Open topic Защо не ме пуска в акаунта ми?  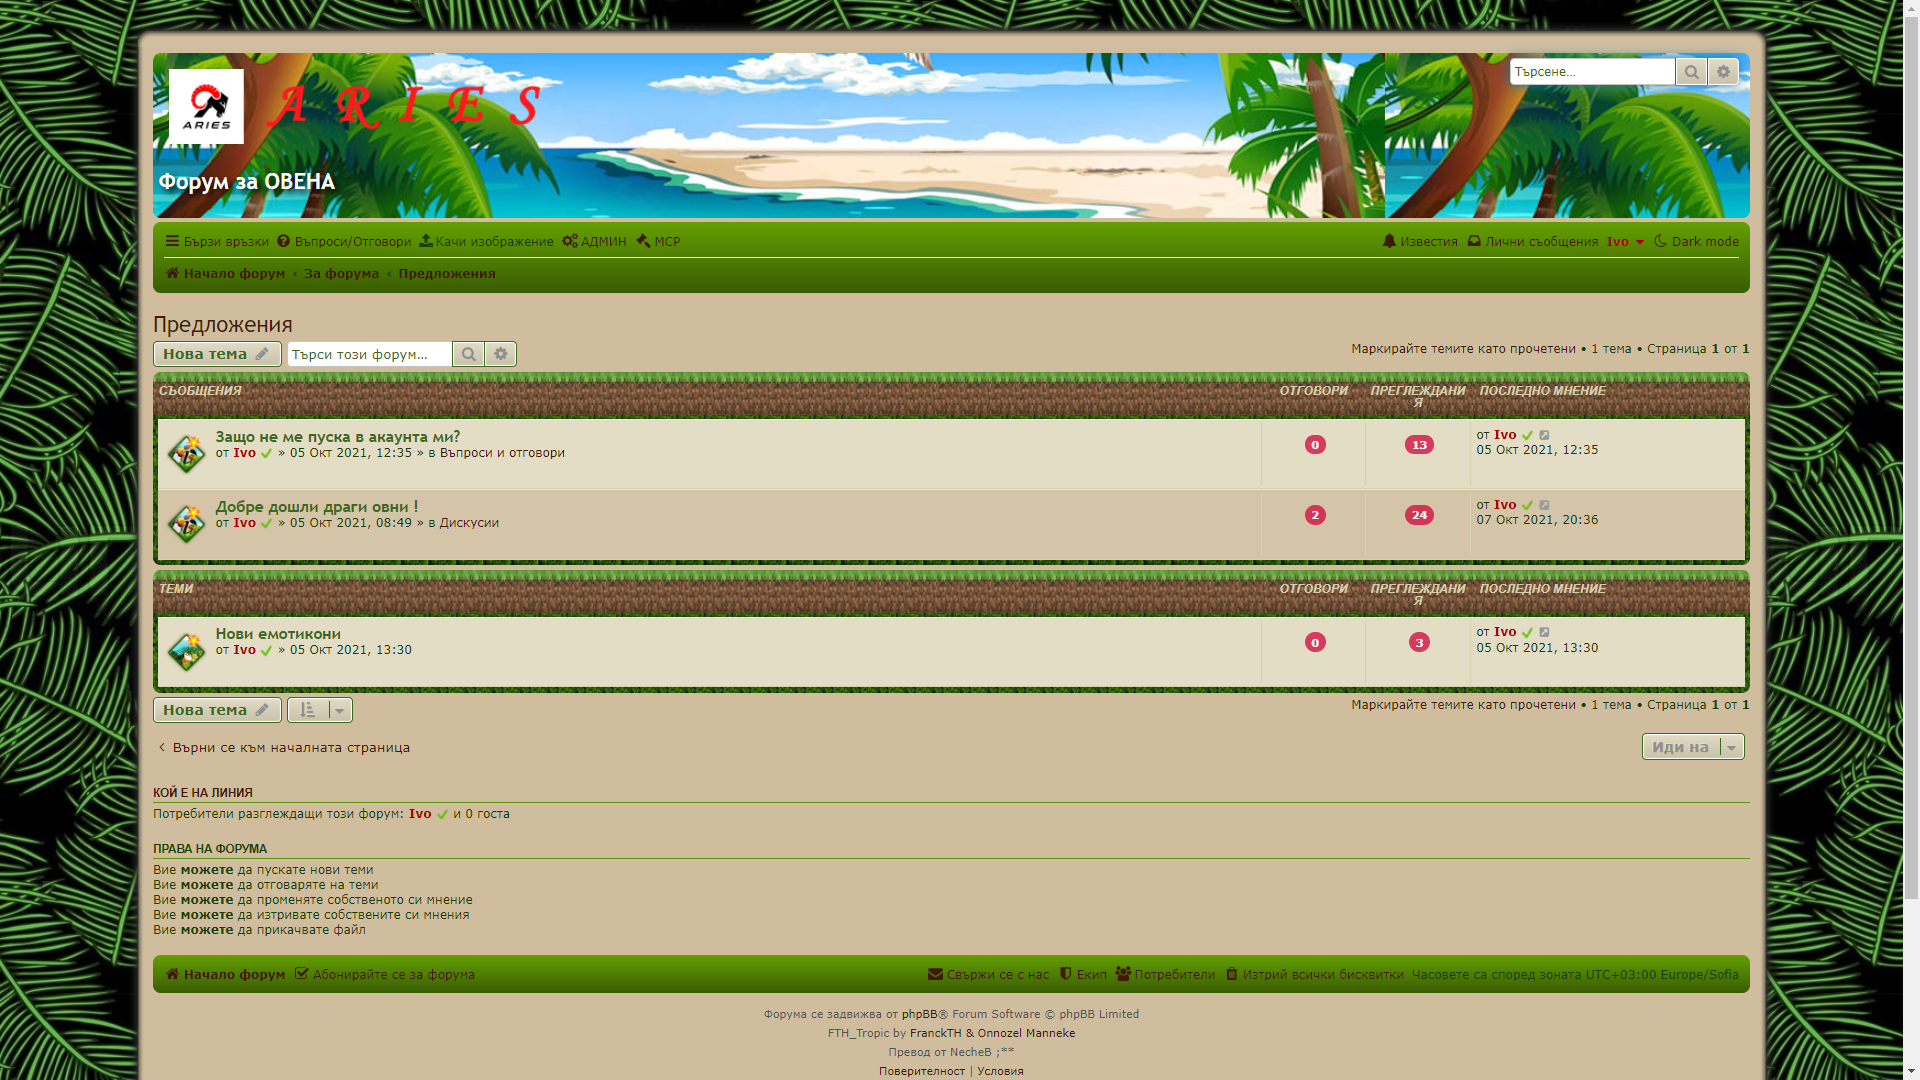(x=338, y=436)
